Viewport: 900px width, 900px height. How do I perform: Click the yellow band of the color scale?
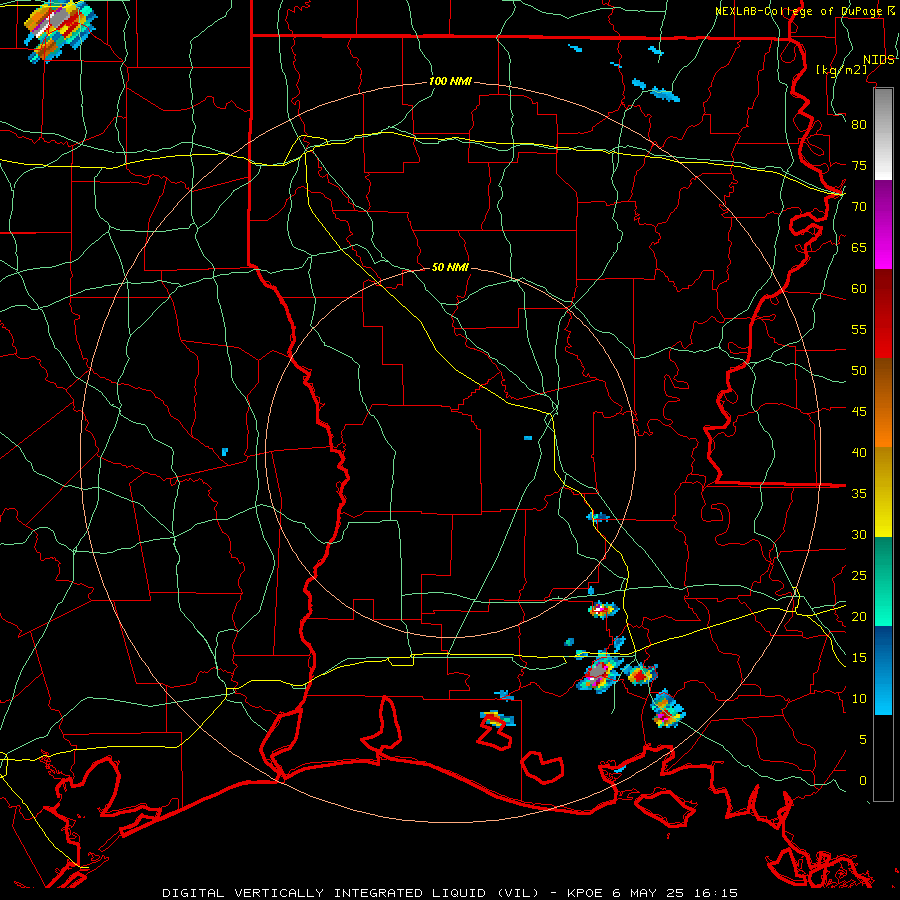pyautogui.click(x=883, y=491)
